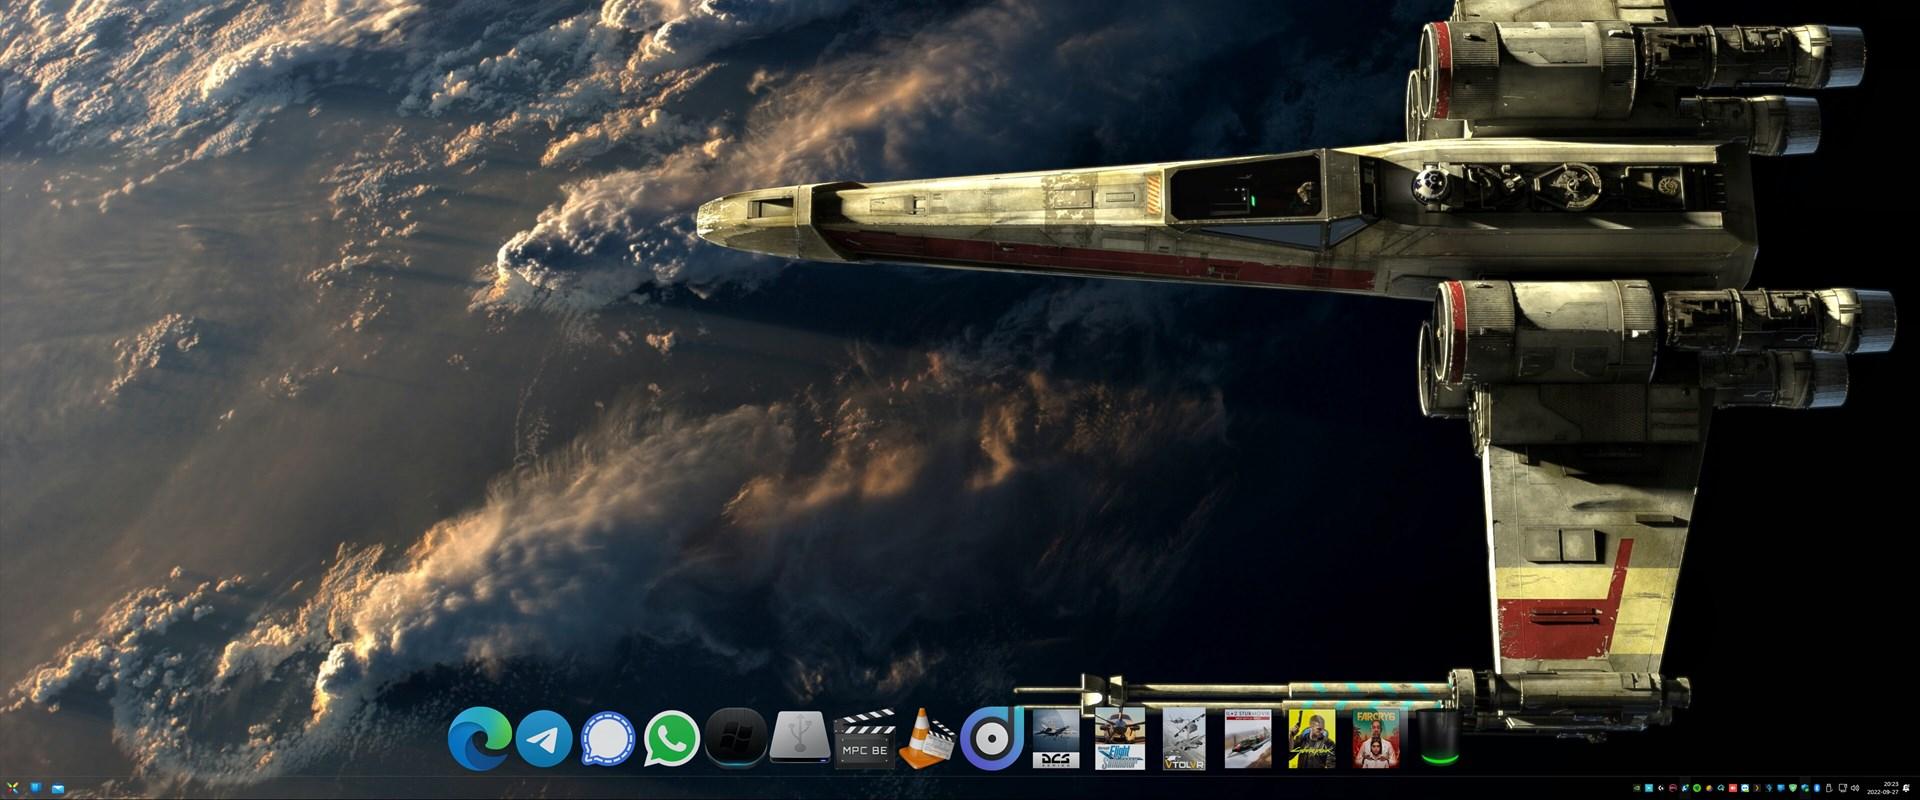
Task: Launch MPC-BE media player
Action: coord(864,741)
